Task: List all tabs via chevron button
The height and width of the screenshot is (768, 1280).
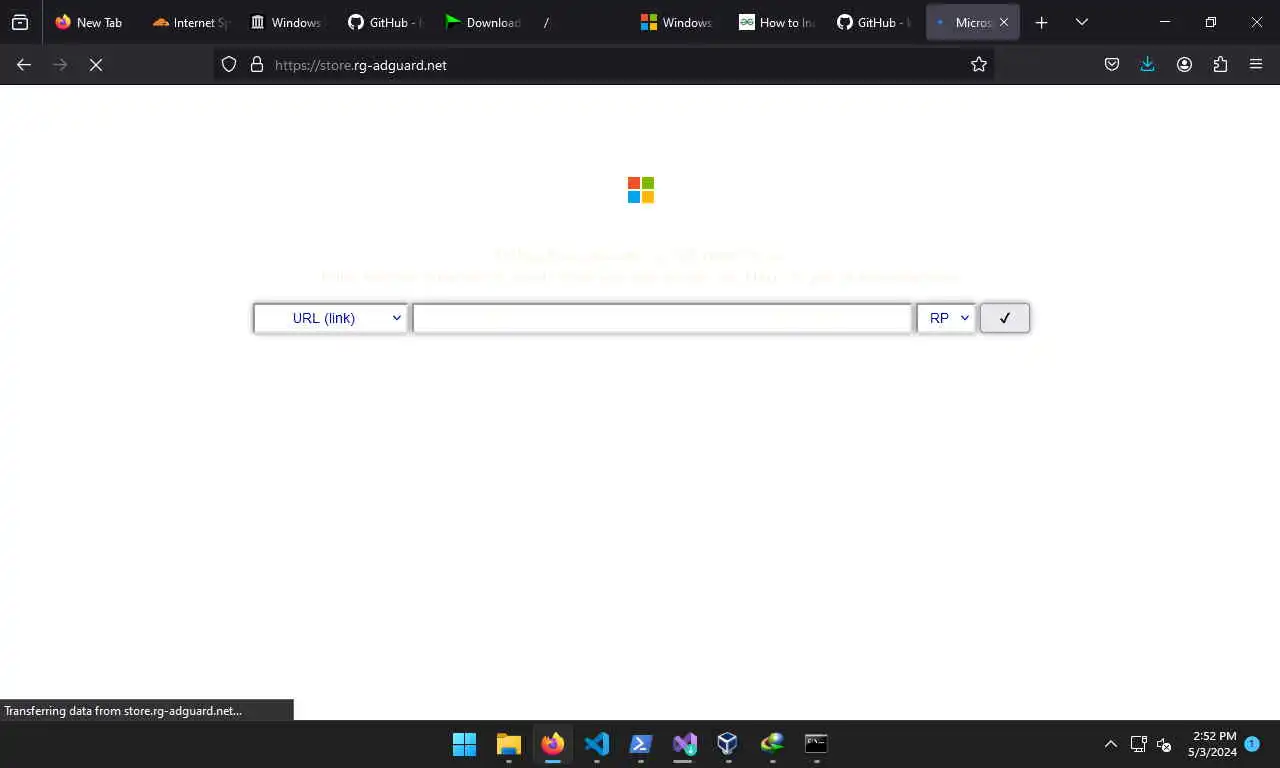Action: tap(1081, 22)
